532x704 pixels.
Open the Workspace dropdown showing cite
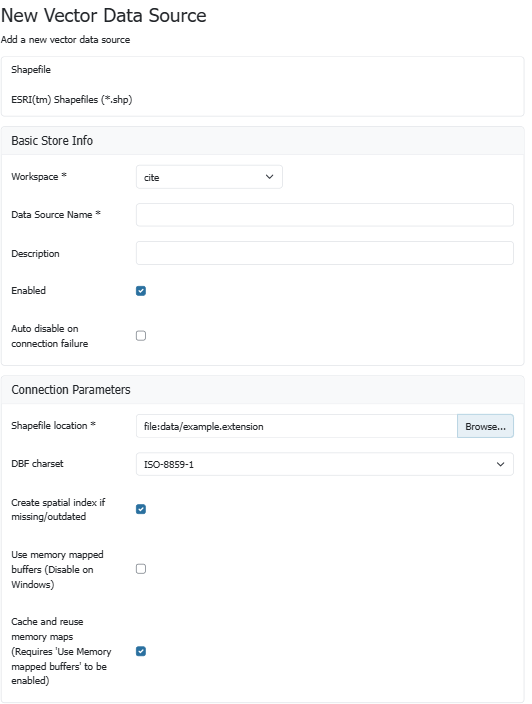coord(209,177)
